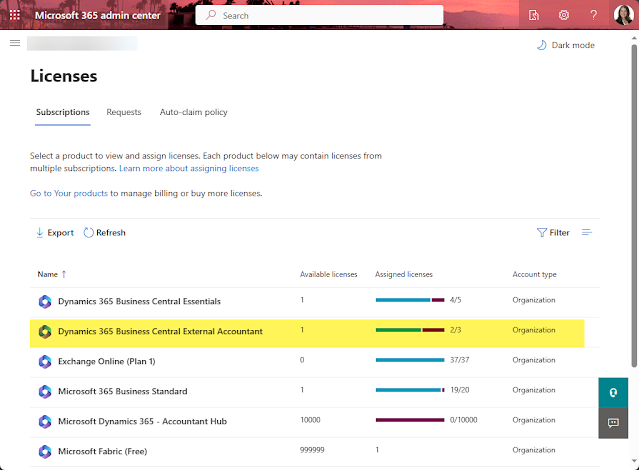Follow the Go to Your products link
Viewport: 639px width, 470px height.
click(69, 193)
